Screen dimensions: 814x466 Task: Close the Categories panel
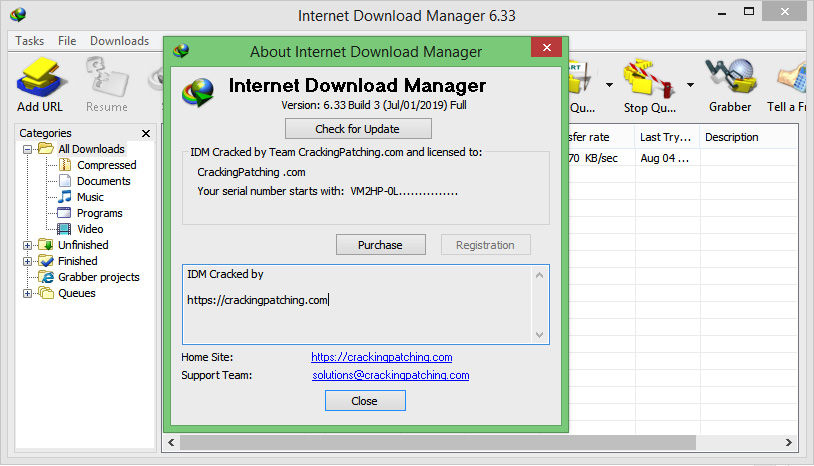coord(146,133)
